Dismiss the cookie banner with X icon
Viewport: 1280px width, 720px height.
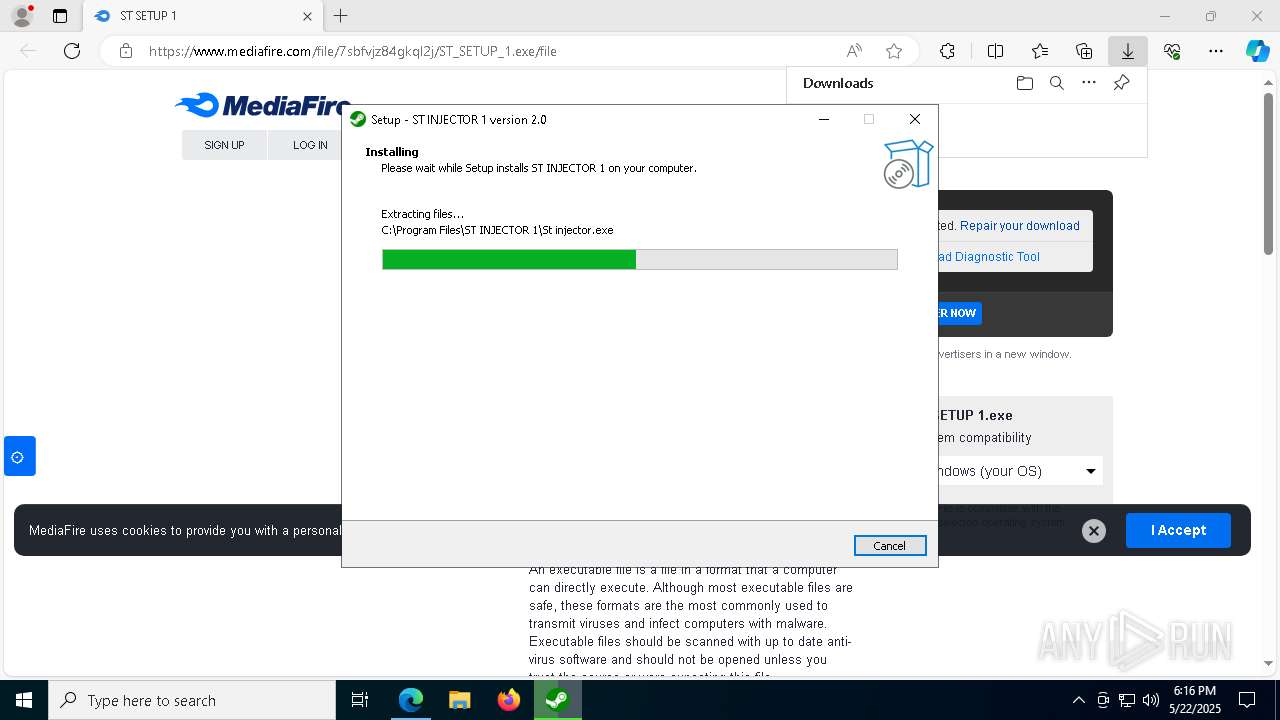pos(1094,531)
